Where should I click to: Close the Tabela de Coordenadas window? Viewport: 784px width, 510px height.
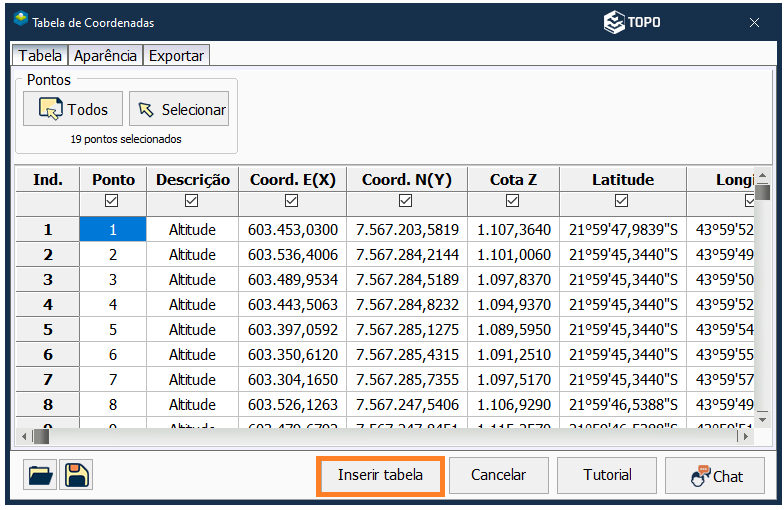click(x=754, y=22)
